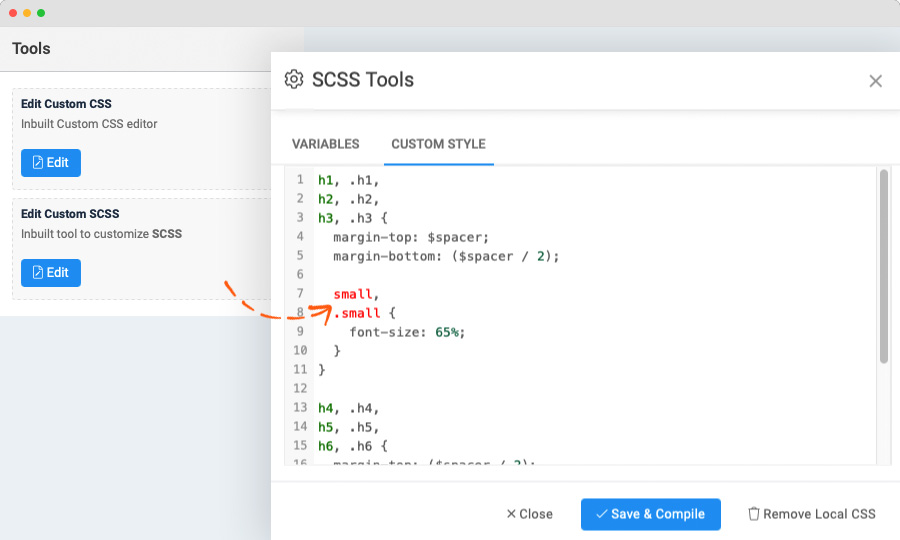Click Edit under Edit Custom CSS
The width and height of the screenshot is (900, 540).
click(x=51, y=163)
